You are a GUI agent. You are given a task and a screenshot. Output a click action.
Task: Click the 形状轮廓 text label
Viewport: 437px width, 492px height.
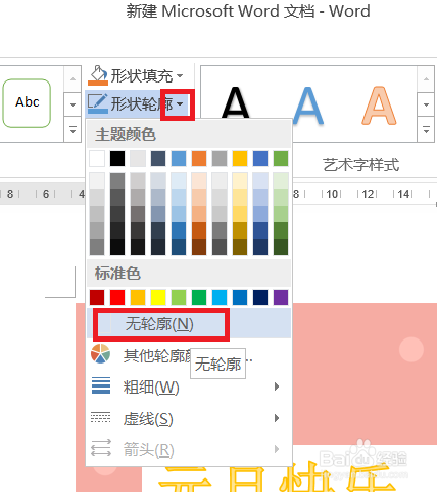click(142, 104)
